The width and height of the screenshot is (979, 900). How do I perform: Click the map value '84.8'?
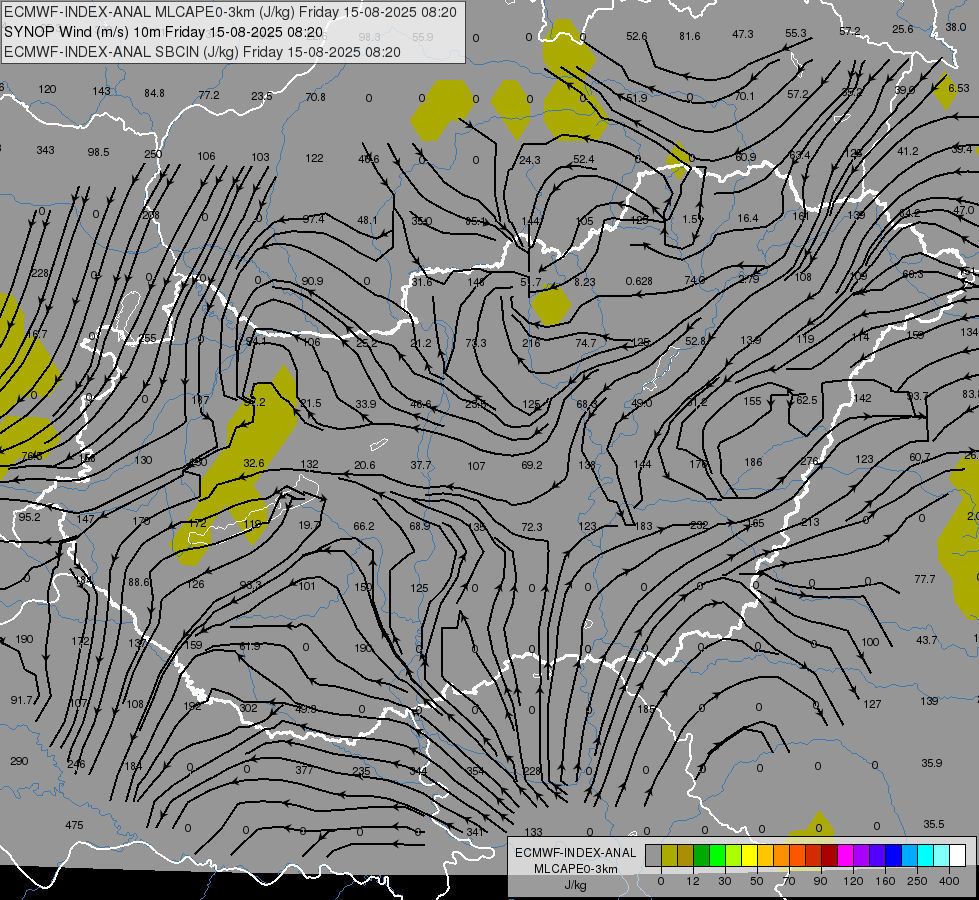coord(154,93)
